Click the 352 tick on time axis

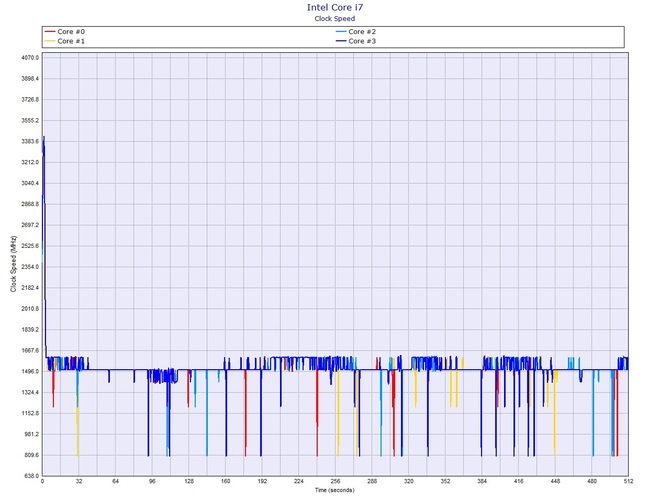click(445, 481)
